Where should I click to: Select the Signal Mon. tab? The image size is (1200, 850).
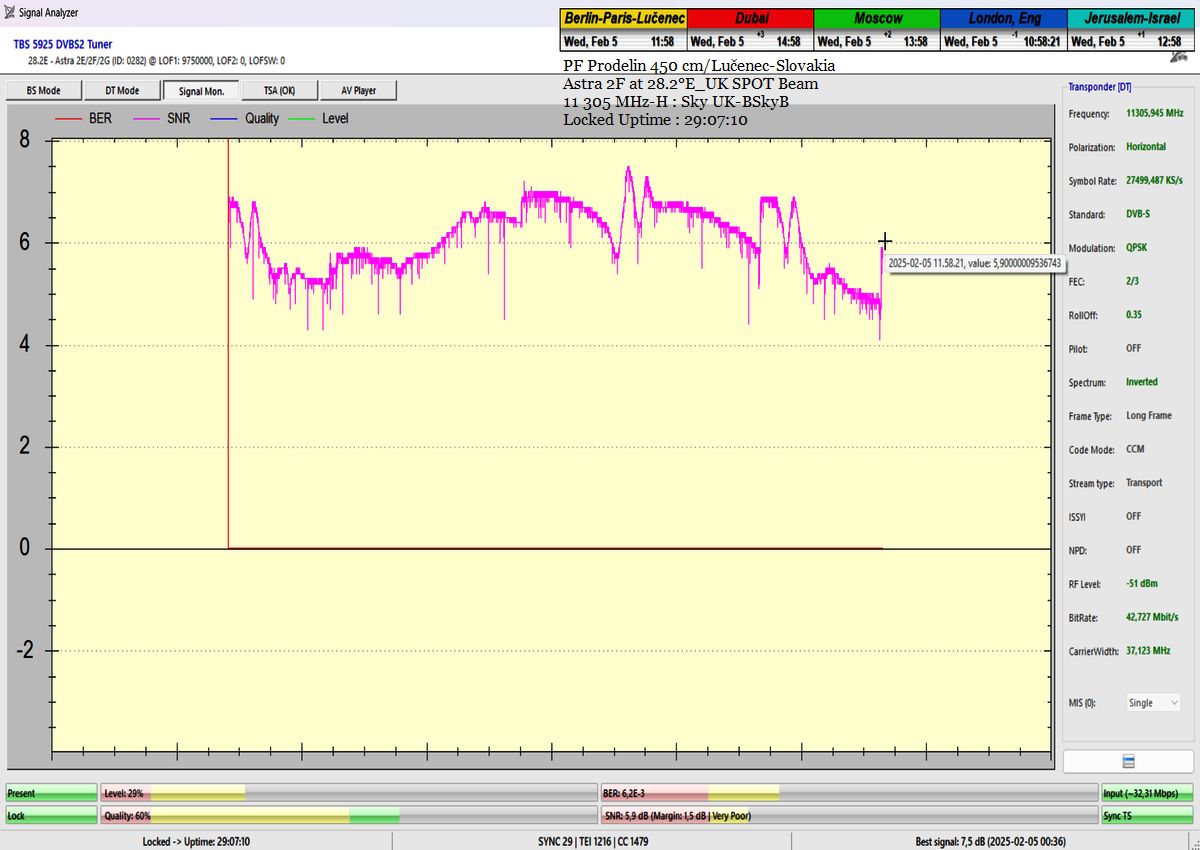200,91
